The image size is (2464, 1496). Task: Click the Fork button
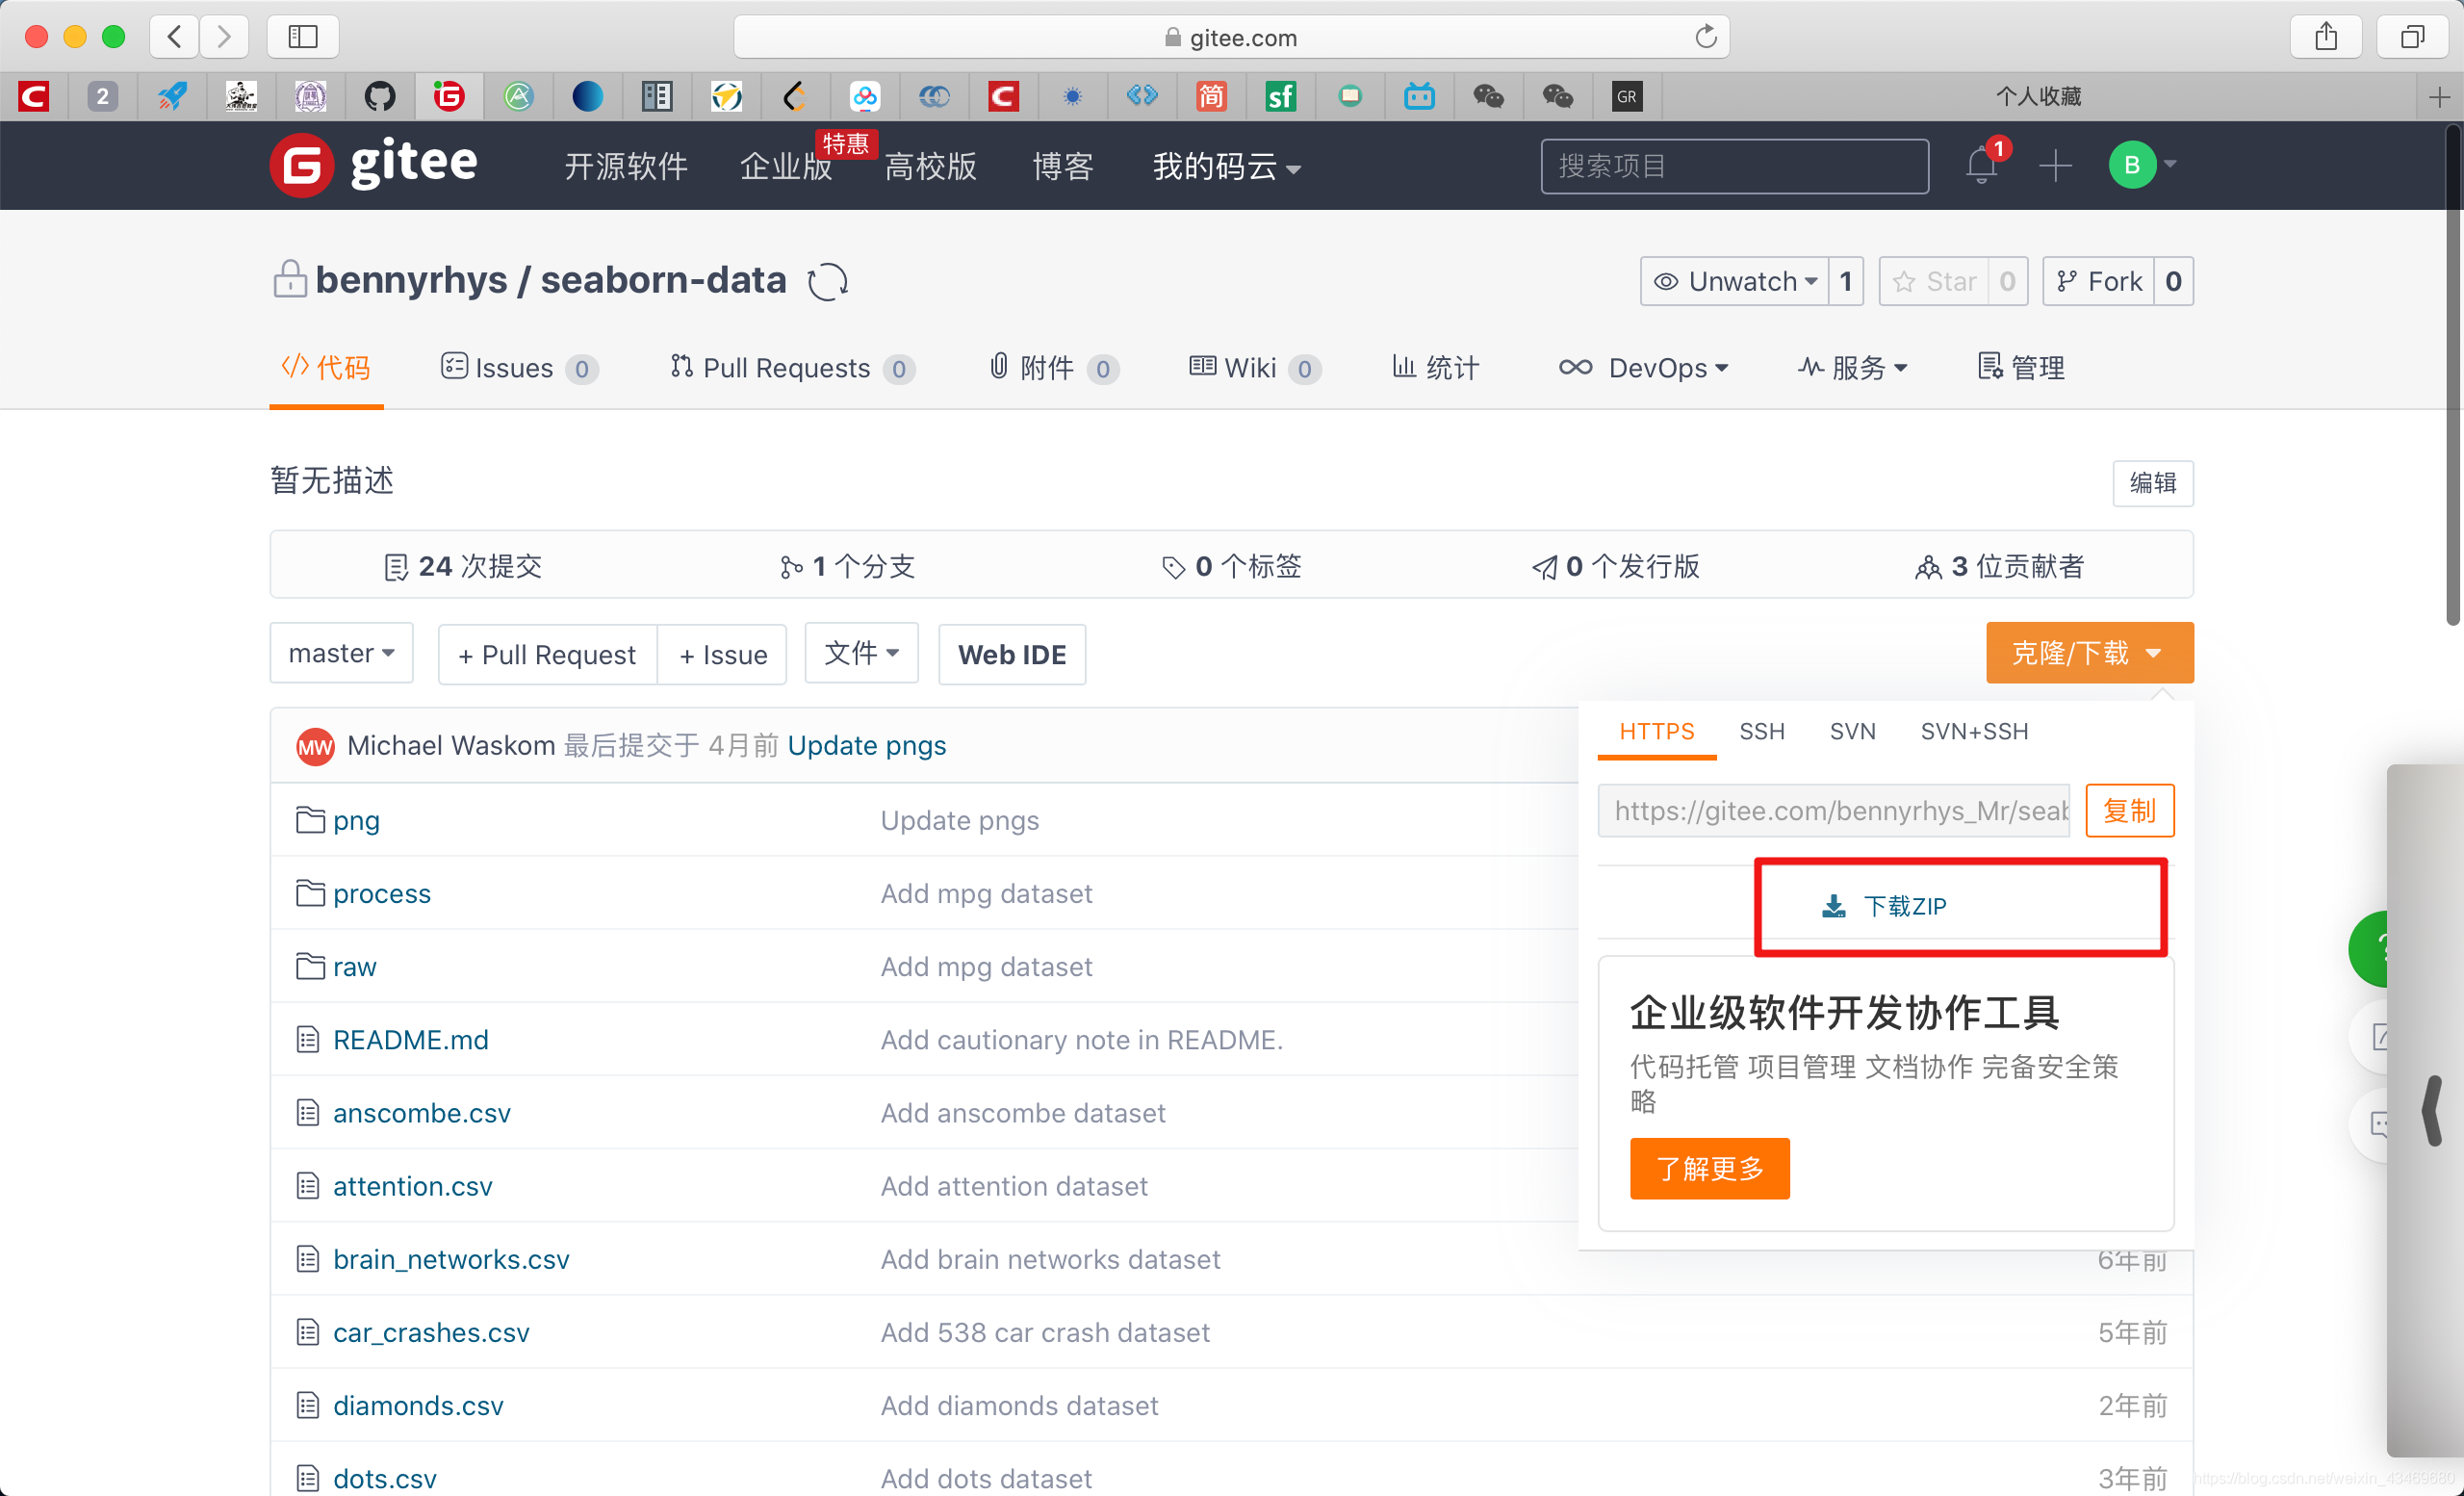click(2098, 282)
